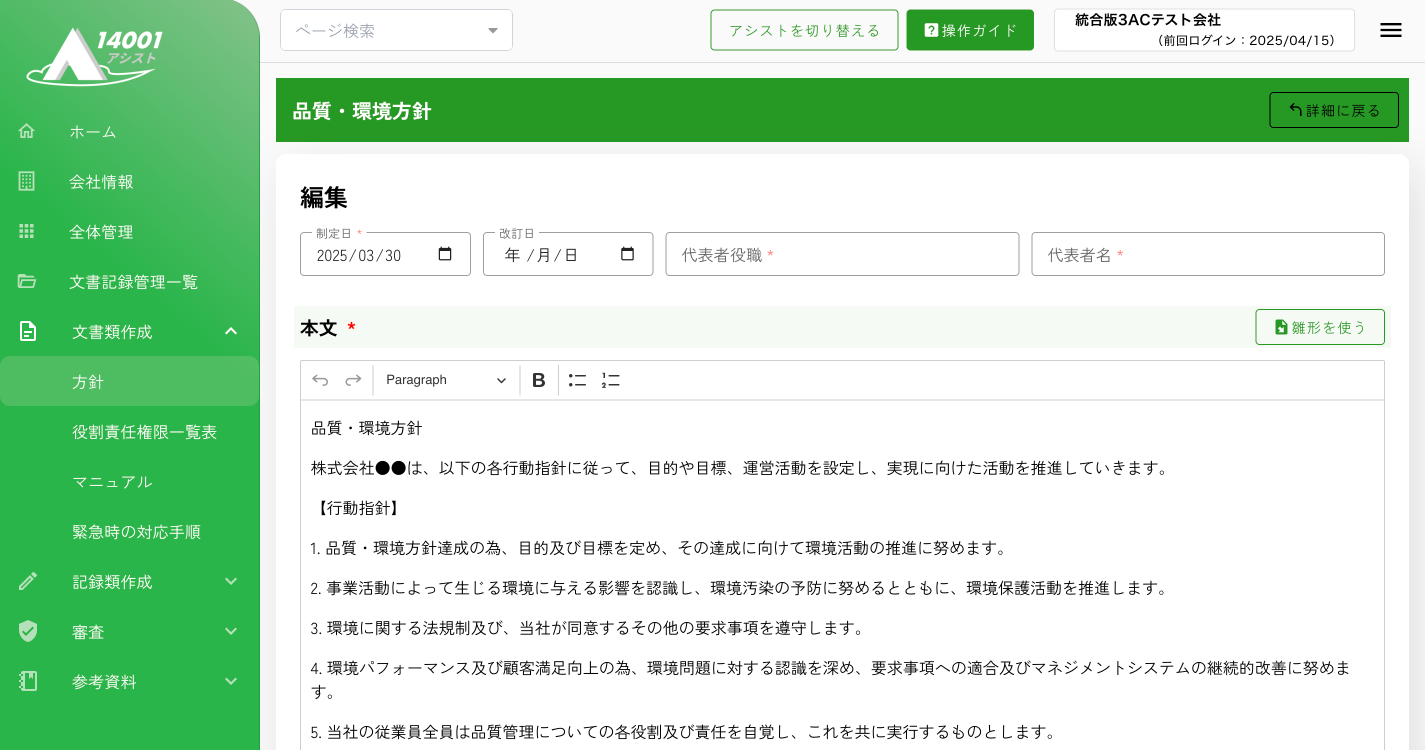Open the hamburger menu at top right
Screen dimensions: 1425x750
[x=1390, y=30]
